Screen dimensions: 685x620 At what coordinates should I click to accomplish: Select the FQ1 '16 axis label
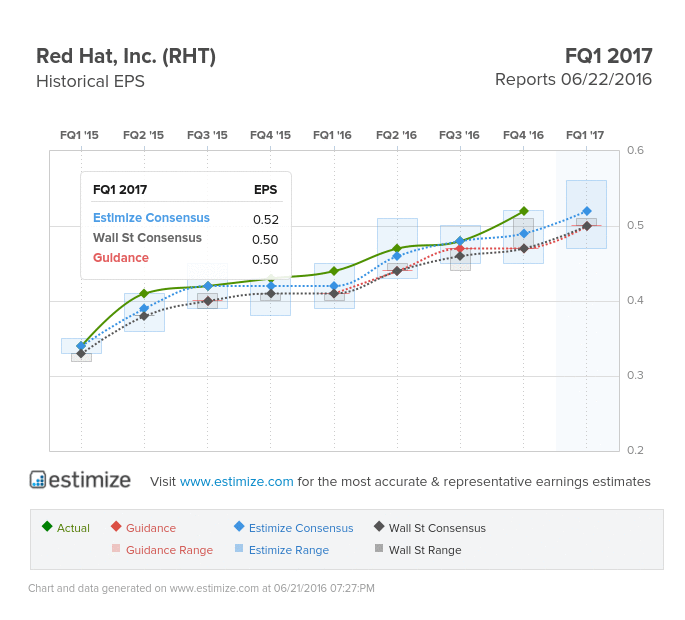point(332,135)
